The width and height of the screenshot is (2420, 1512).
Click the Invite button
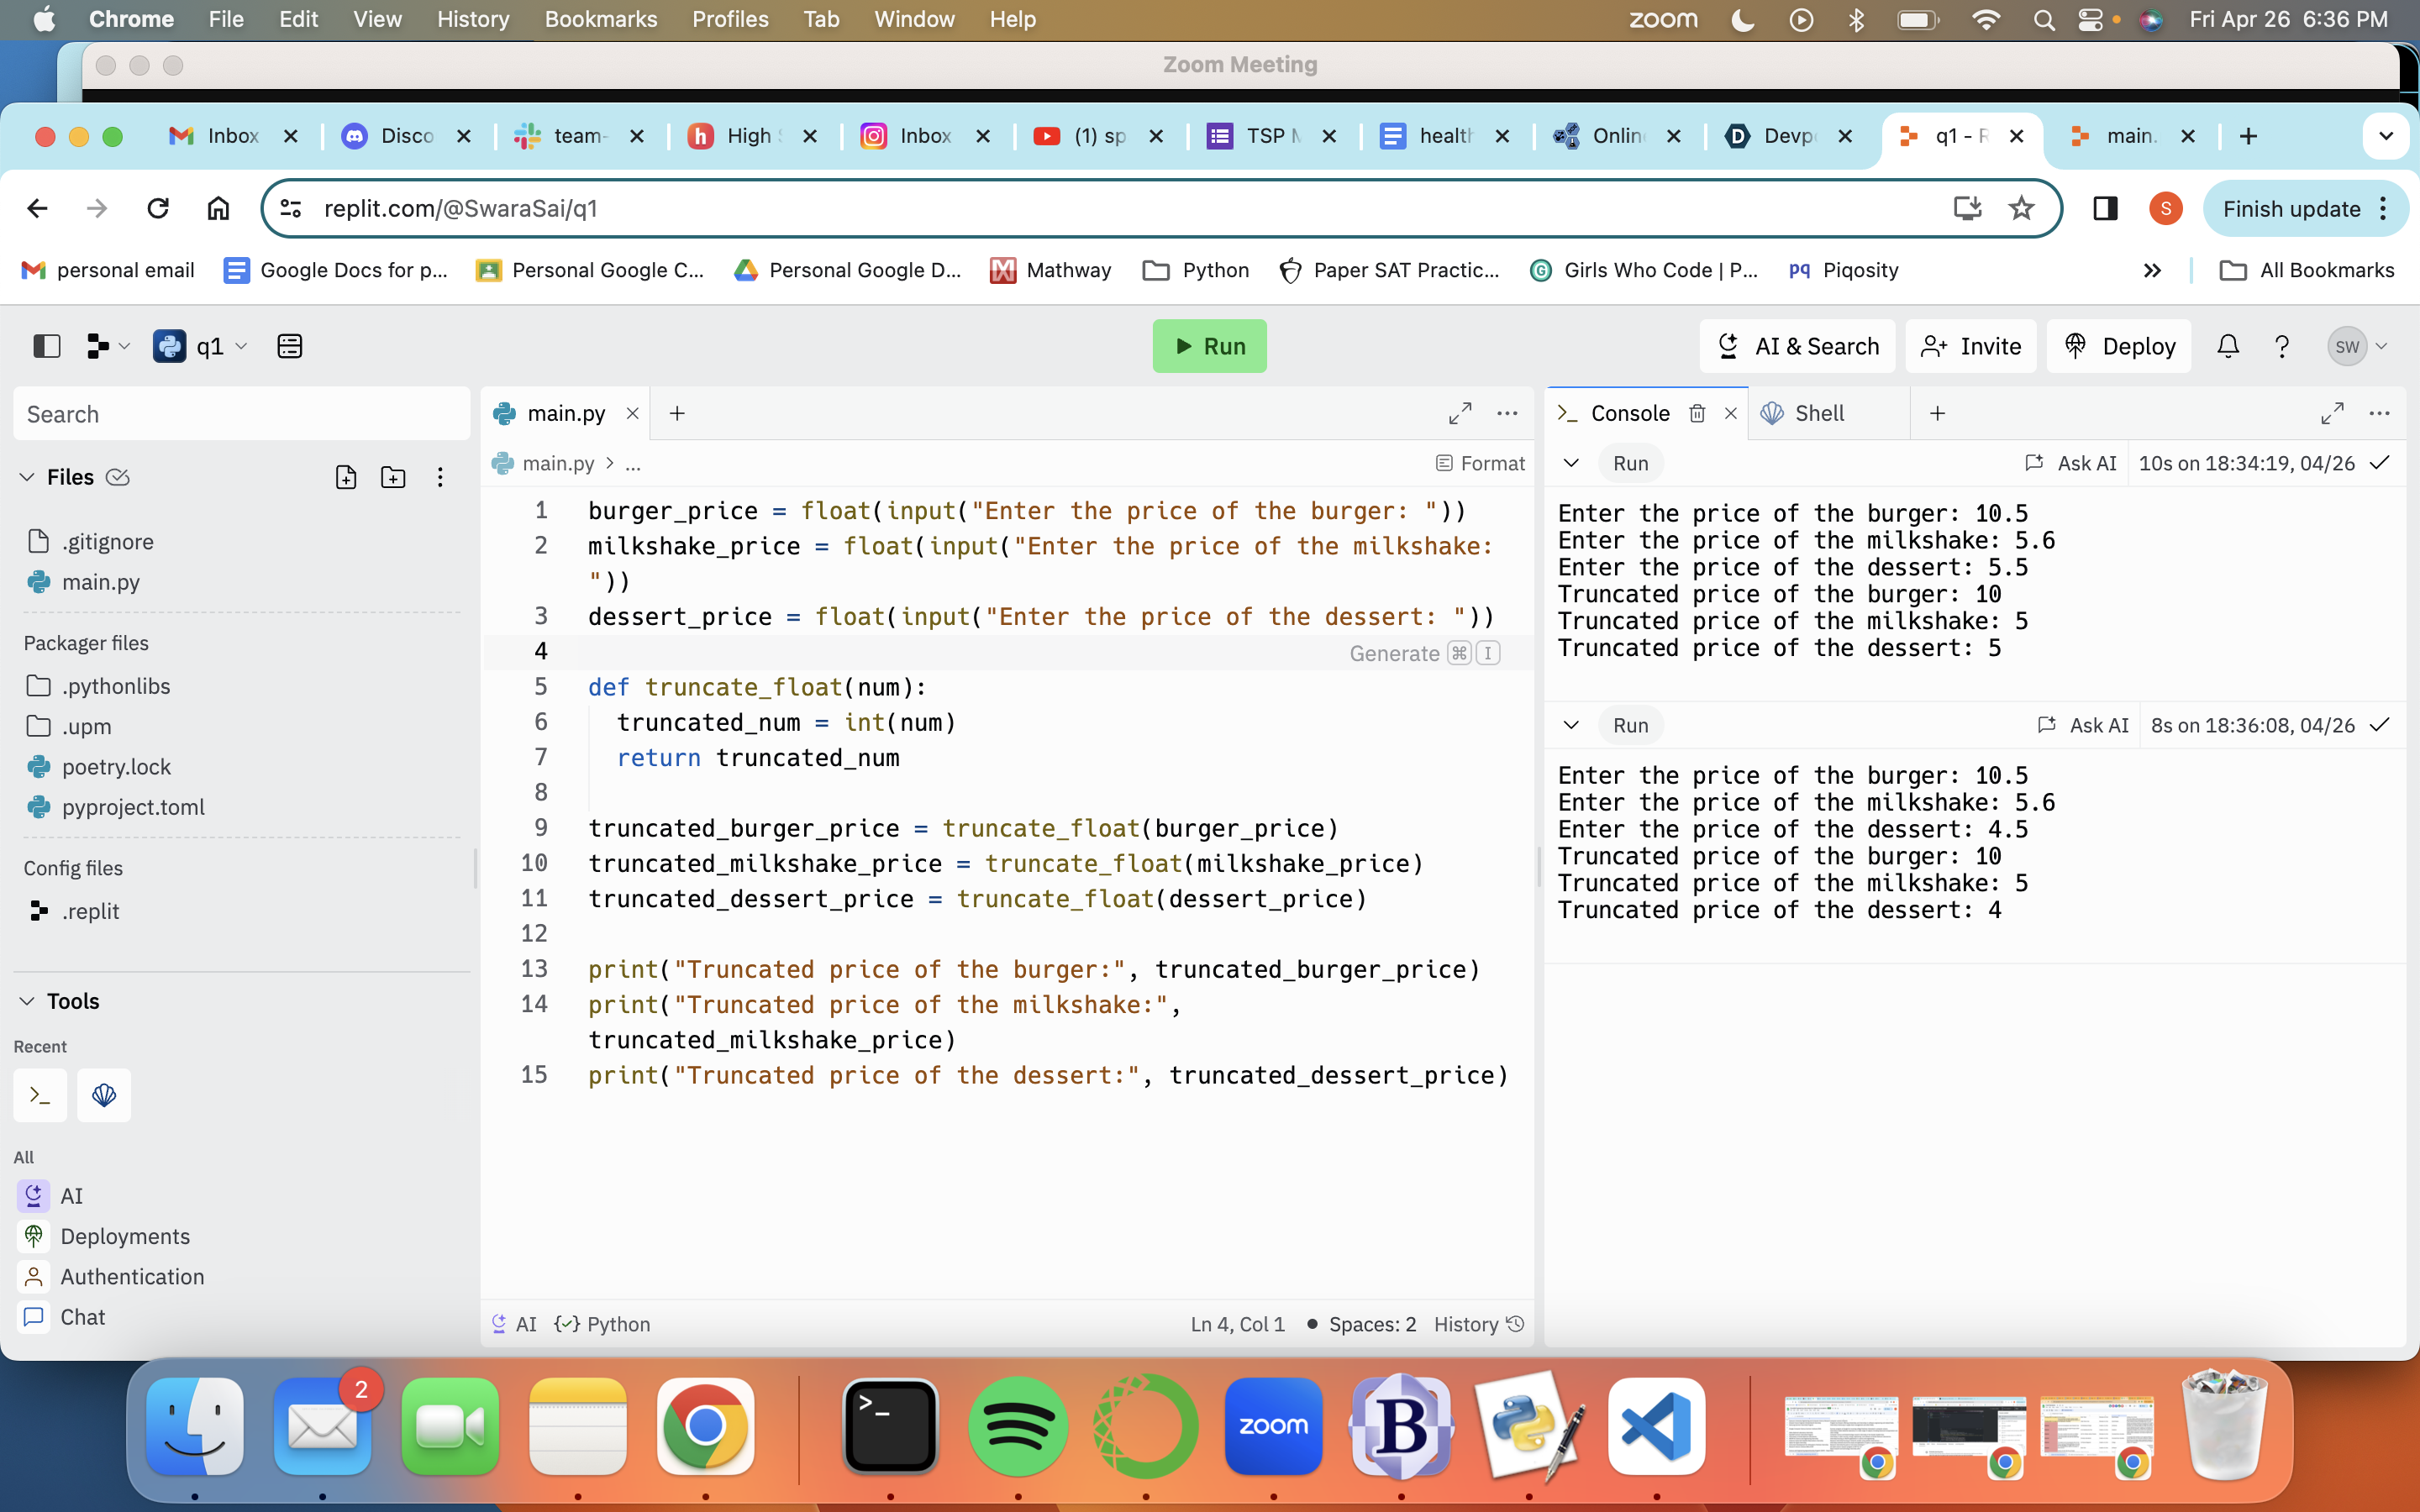click(1970, 346)
